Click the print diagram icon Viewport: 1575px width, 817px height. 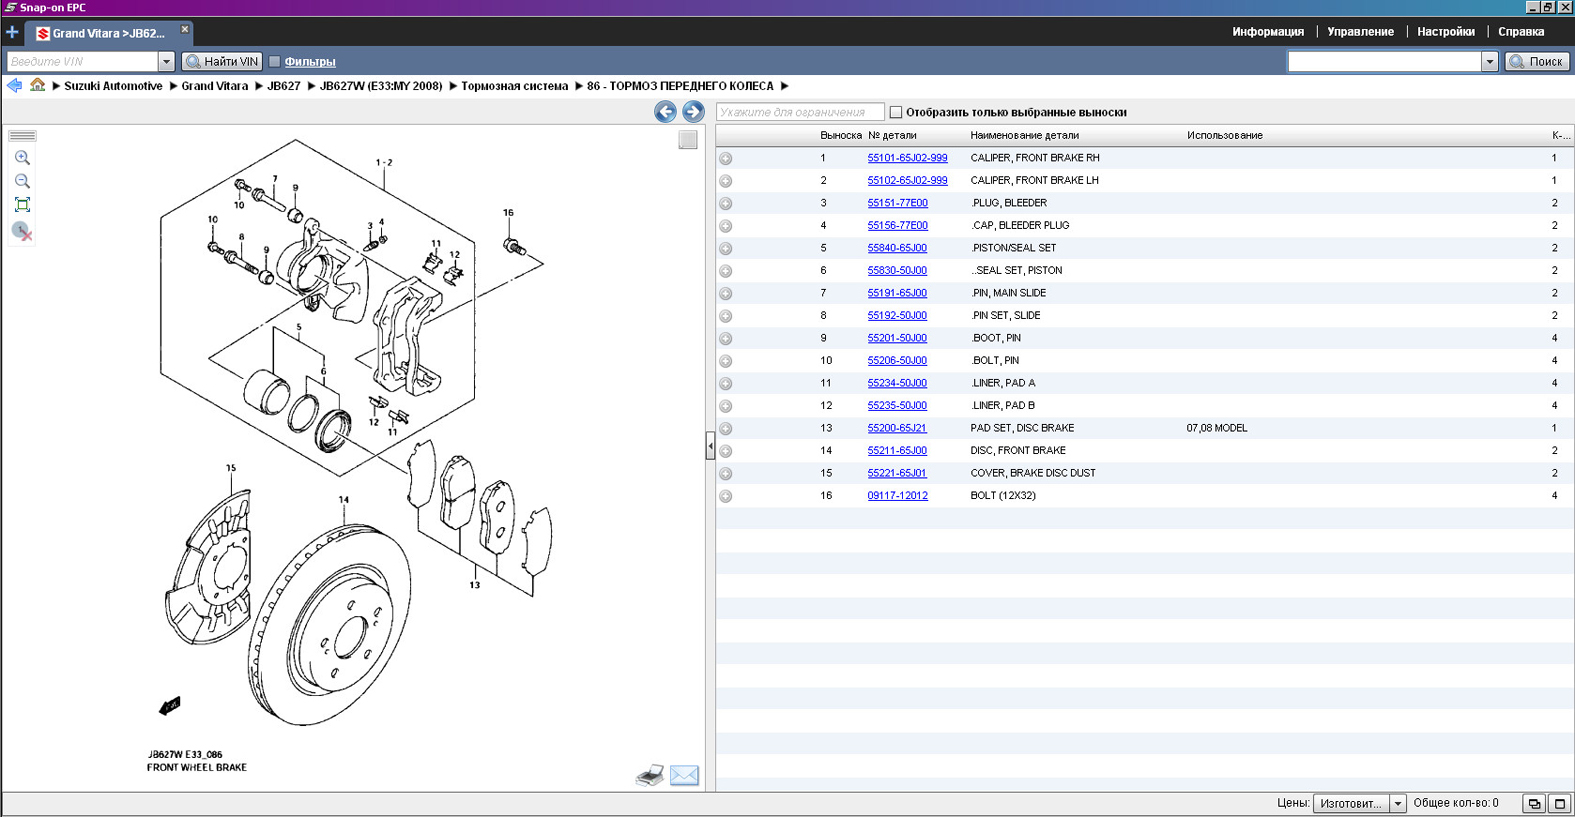tap(650, 776)
